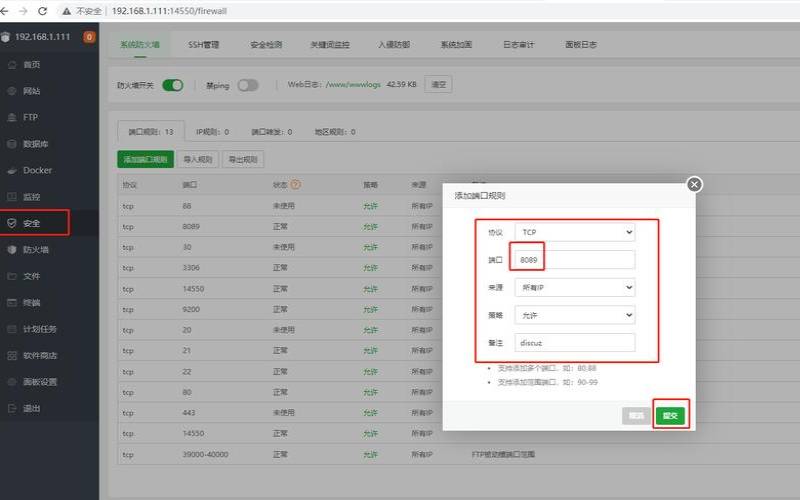Close the add port rule dialog

[x=694, y=184]
